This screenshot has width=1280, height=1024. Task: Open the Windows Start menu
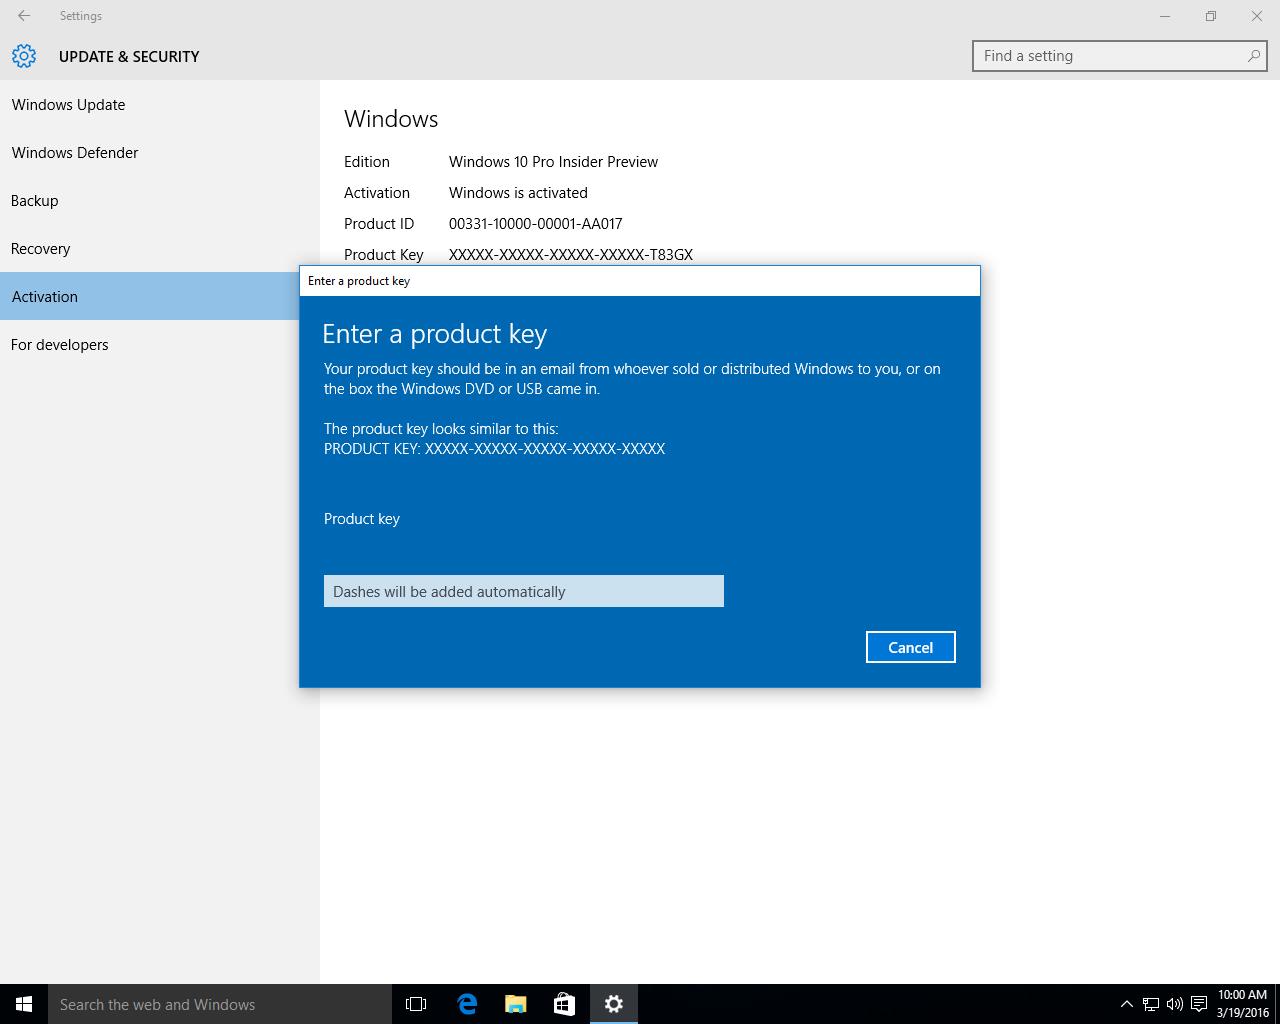tap(24, 1004)
